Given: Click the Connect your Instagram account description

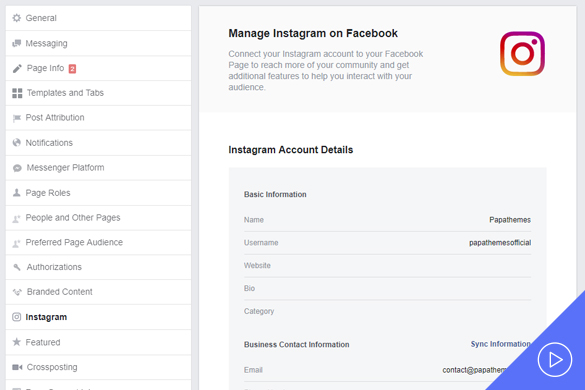Looking at the screenshot, I should pos(326,71).
